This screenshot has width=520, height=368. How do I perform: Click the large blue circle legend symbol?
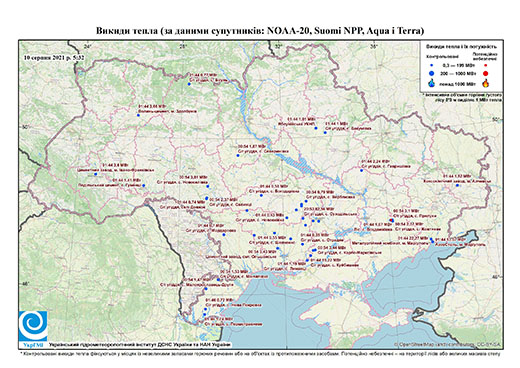click(x=432, y=73)
